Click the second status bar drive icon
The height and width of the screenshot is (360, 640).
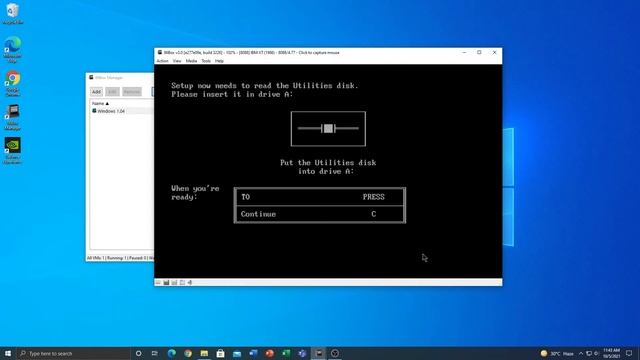tap(166, 282)
